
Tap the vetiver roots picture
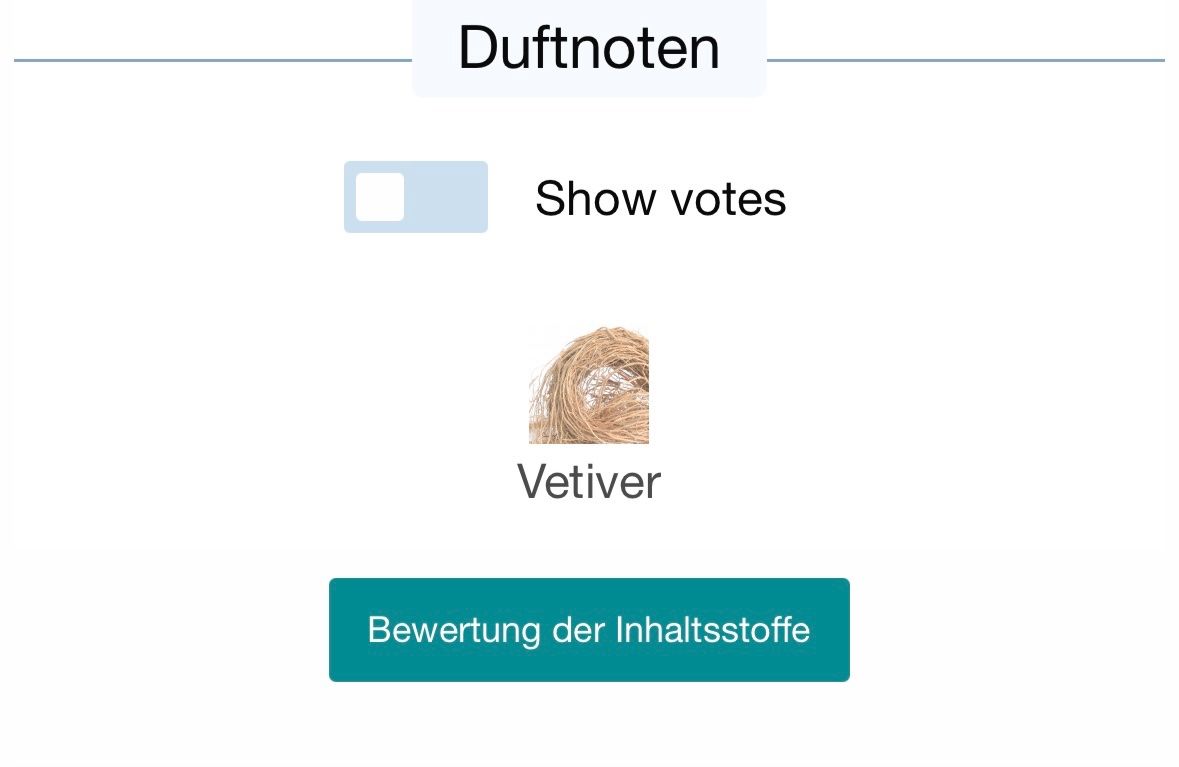point(589,385)
